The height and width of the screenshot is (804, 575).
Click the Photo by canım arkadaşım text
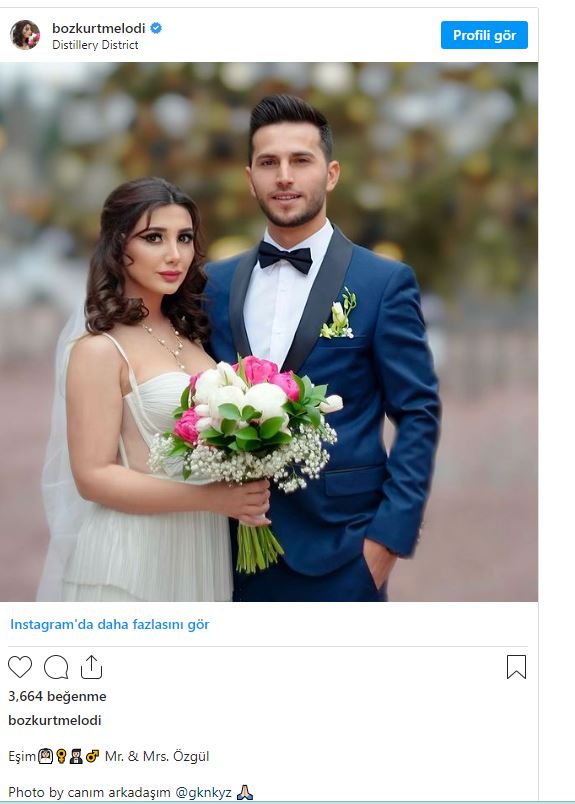tap(89, 792)
